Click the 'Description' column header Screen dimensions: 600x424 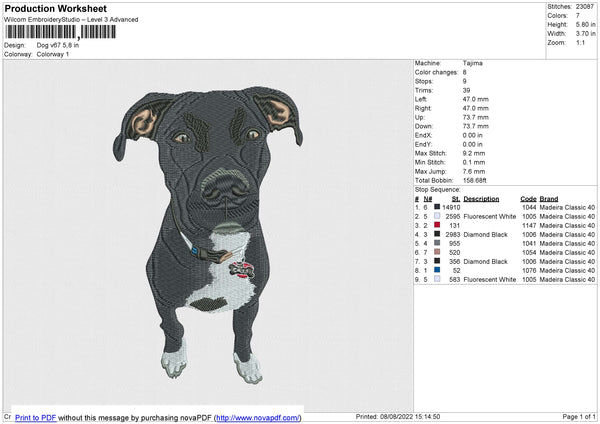(481, 199)
